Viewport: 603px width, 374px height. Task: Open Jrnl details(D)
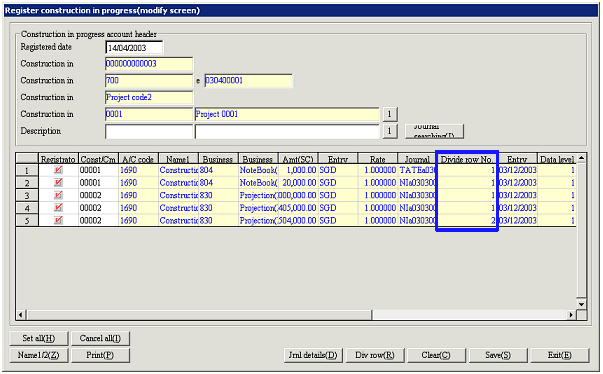click(313, 355)
